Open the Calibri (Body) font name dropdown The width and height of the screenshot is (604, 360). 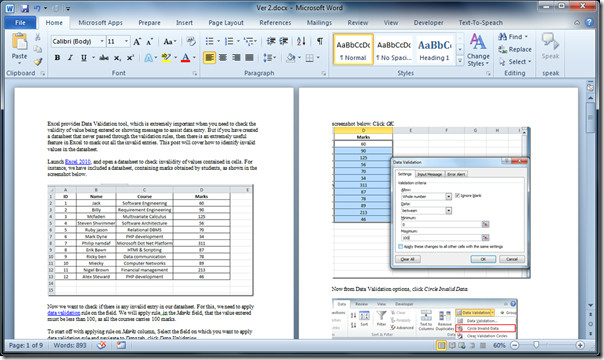pos(102,41)
